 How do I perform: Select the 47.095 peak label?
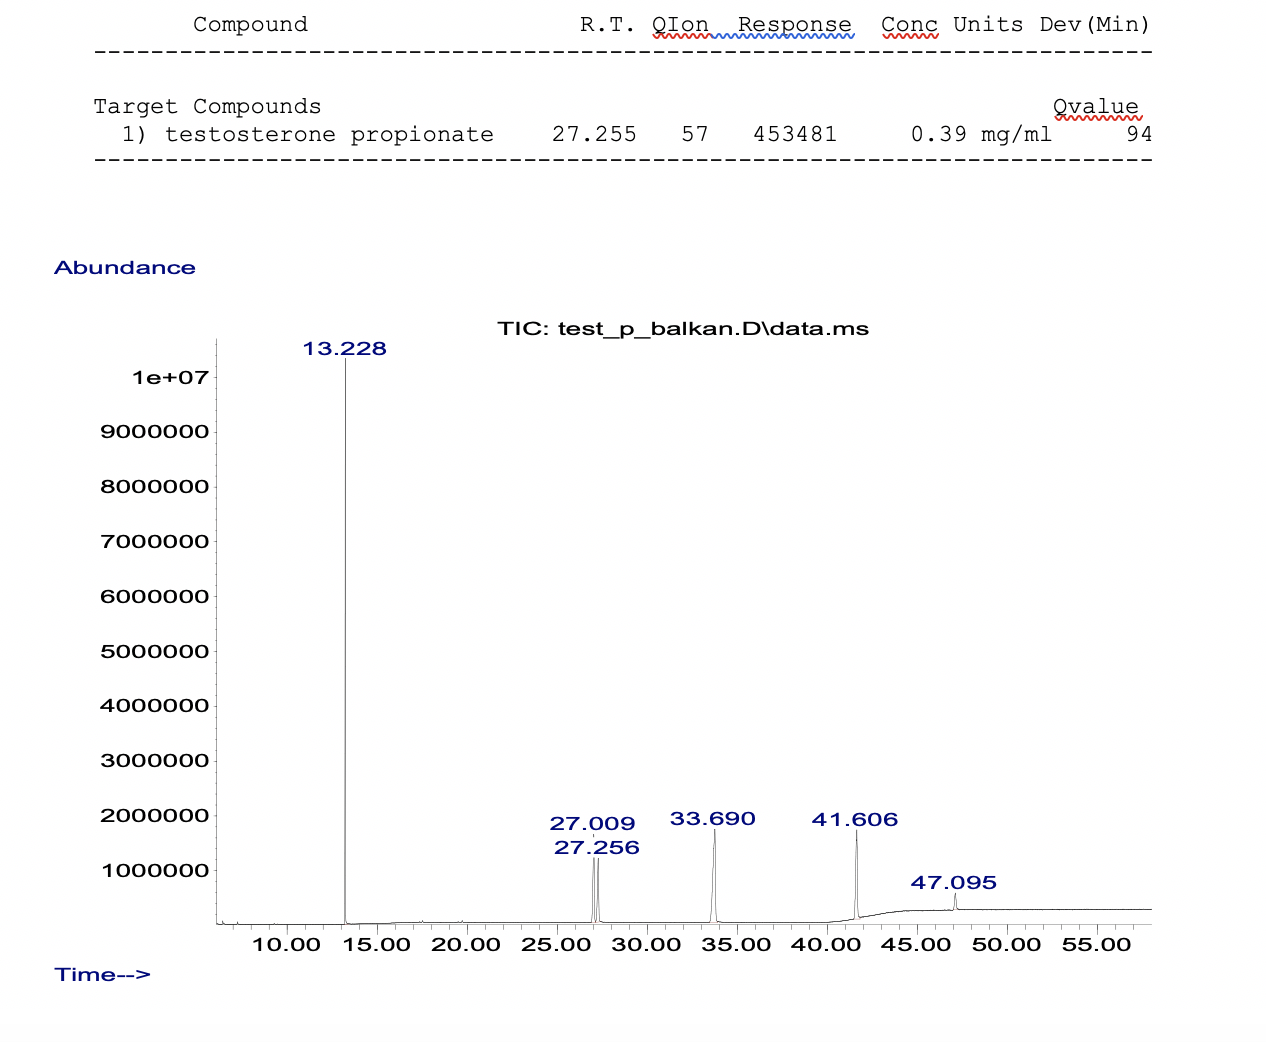pos(953,883)
